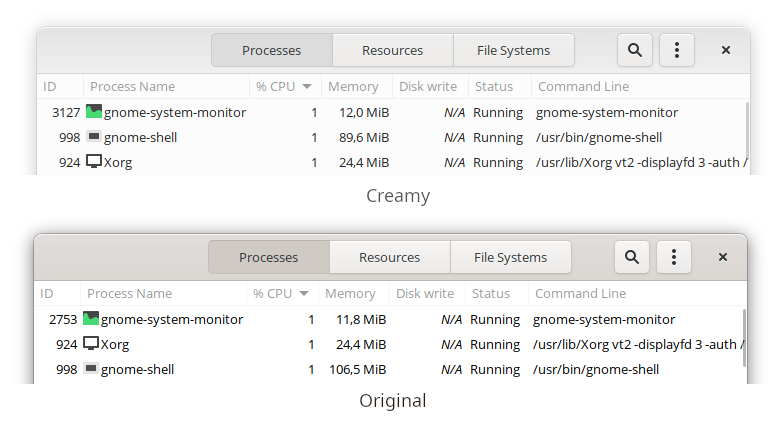The image size is (777, 423).
Task: Open the three-dot menu in Original window
Action: click(674, 257)
